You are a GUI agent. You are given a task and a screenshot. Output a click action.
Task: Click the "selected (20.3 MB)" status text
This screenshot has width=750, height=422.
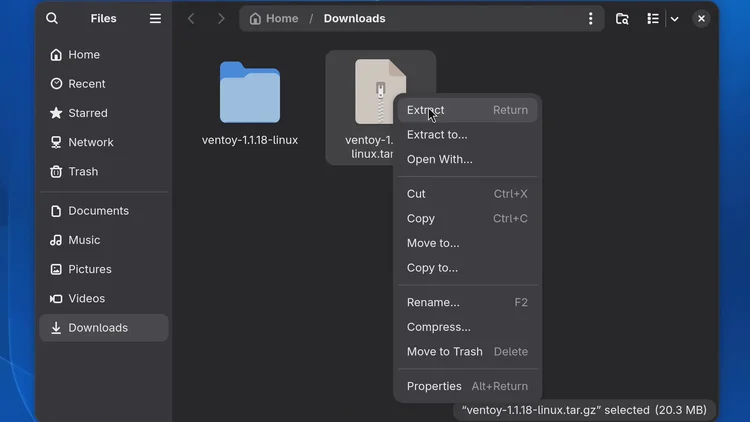click(655, 410)
